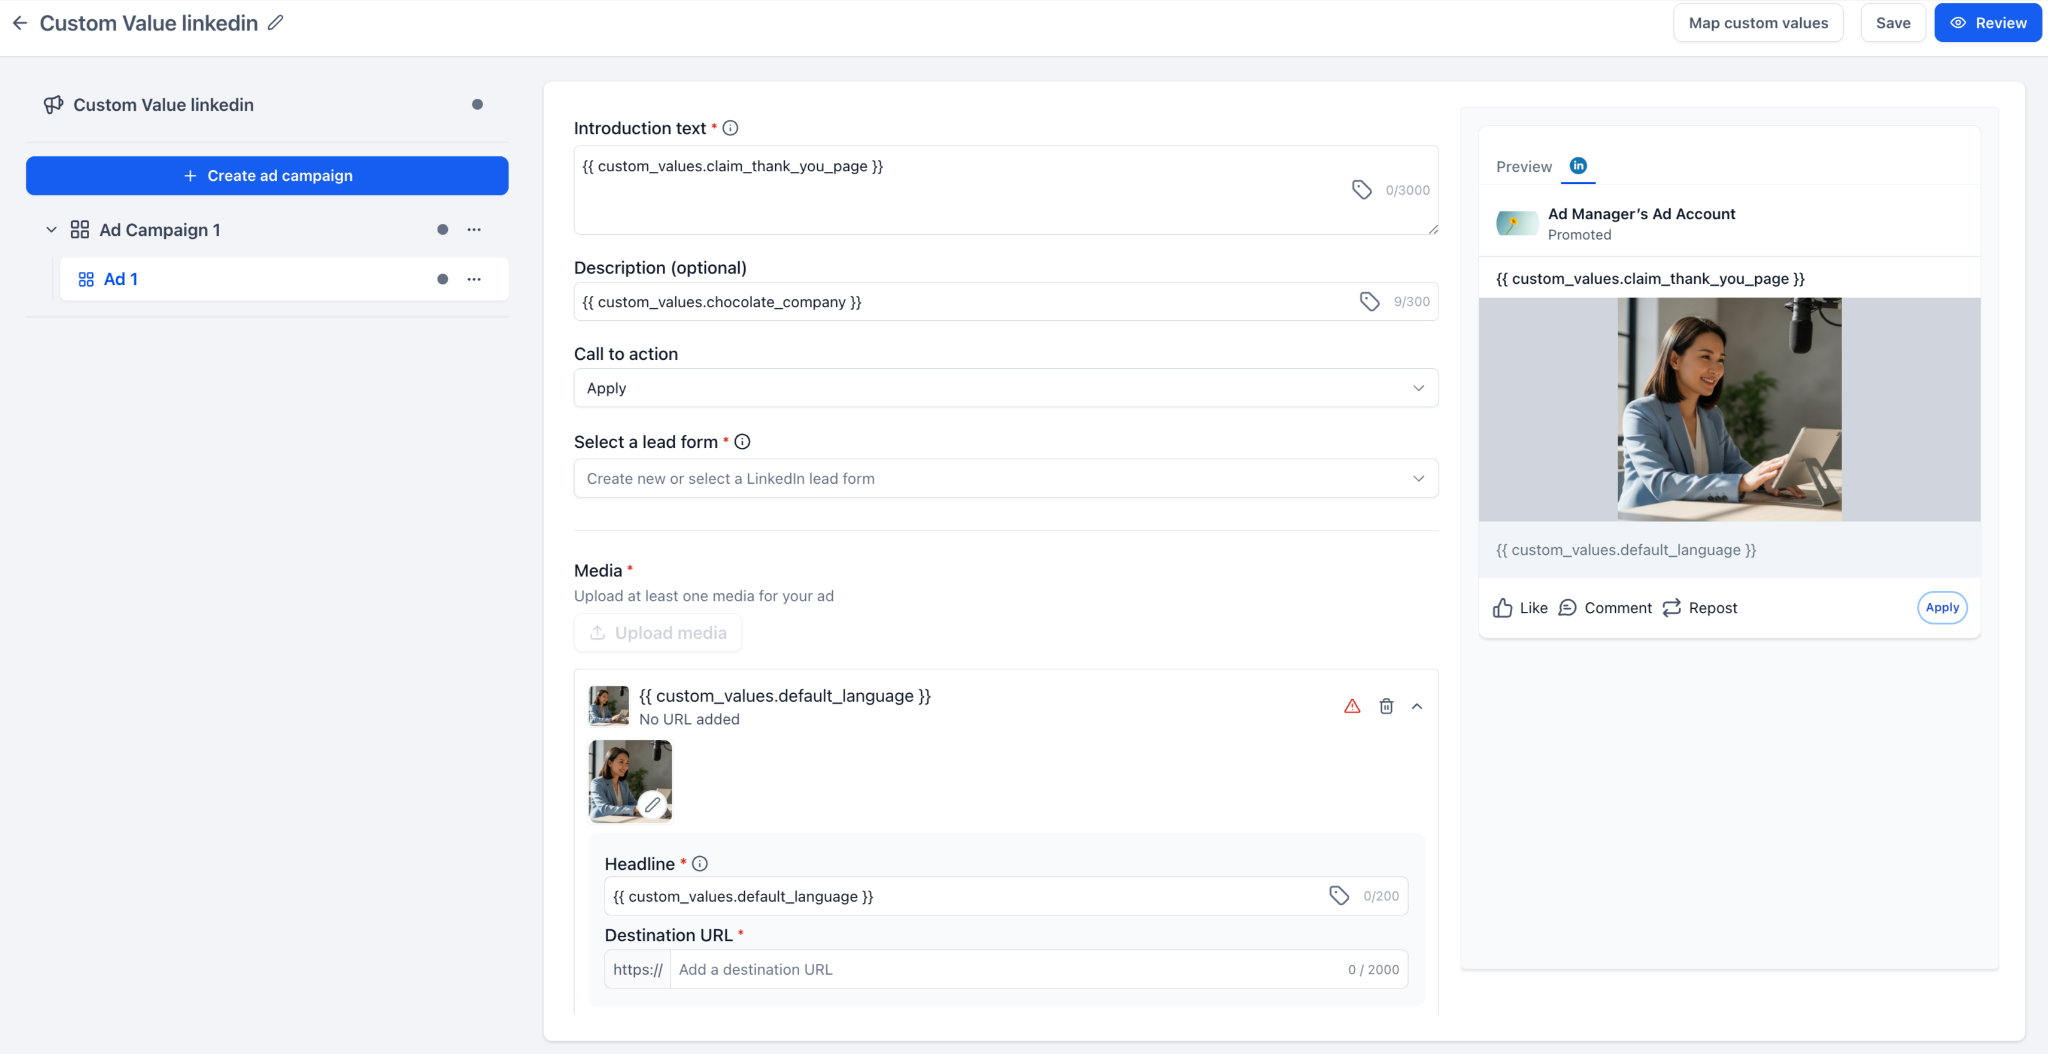Edit the uploaded media thumbnail via the pencil overlay
2048x1054 pixels.
tap(652, 804)
